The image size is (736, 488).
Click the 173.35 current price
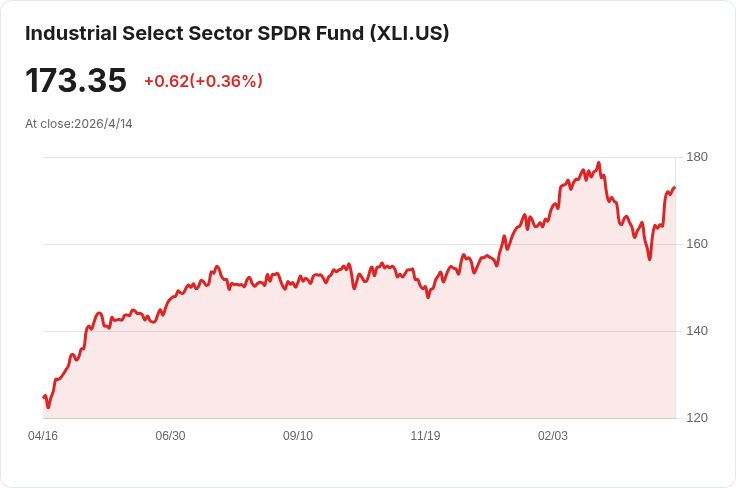[76, 80]
